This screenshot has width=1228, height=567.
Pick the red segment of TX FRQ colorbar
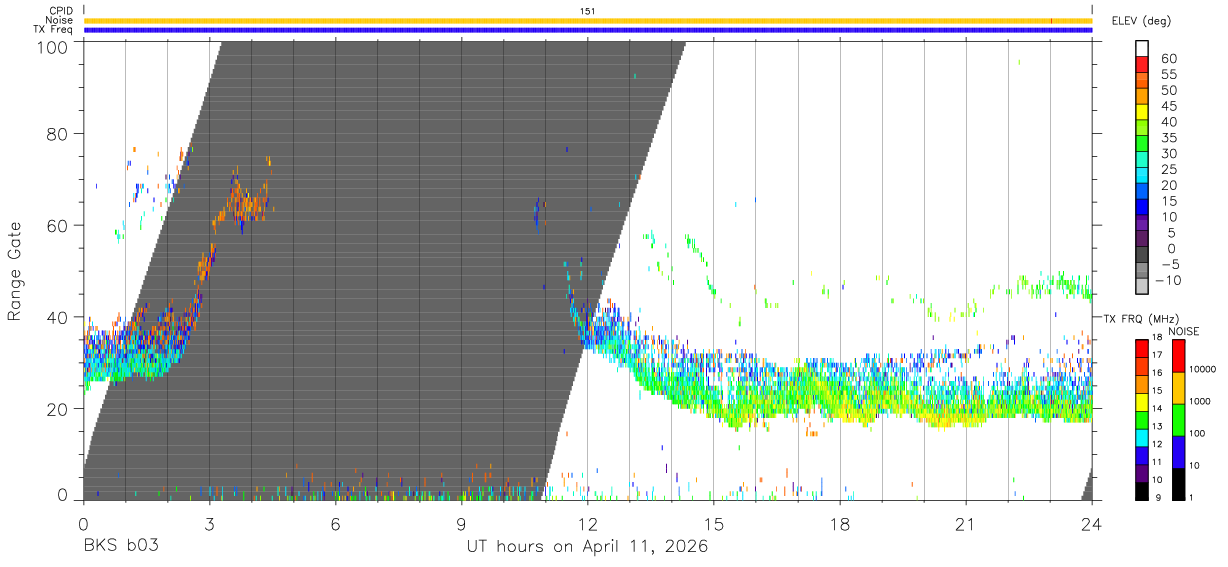(x=1142, y=348)
